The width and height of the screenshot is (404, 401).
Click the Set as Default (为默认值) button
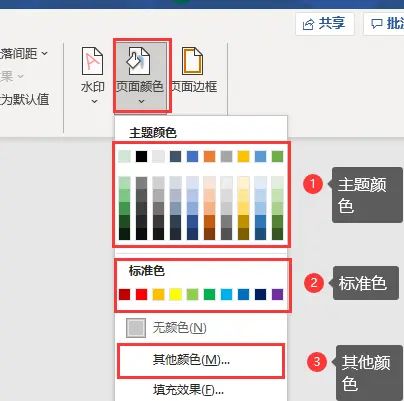point(25,99)
